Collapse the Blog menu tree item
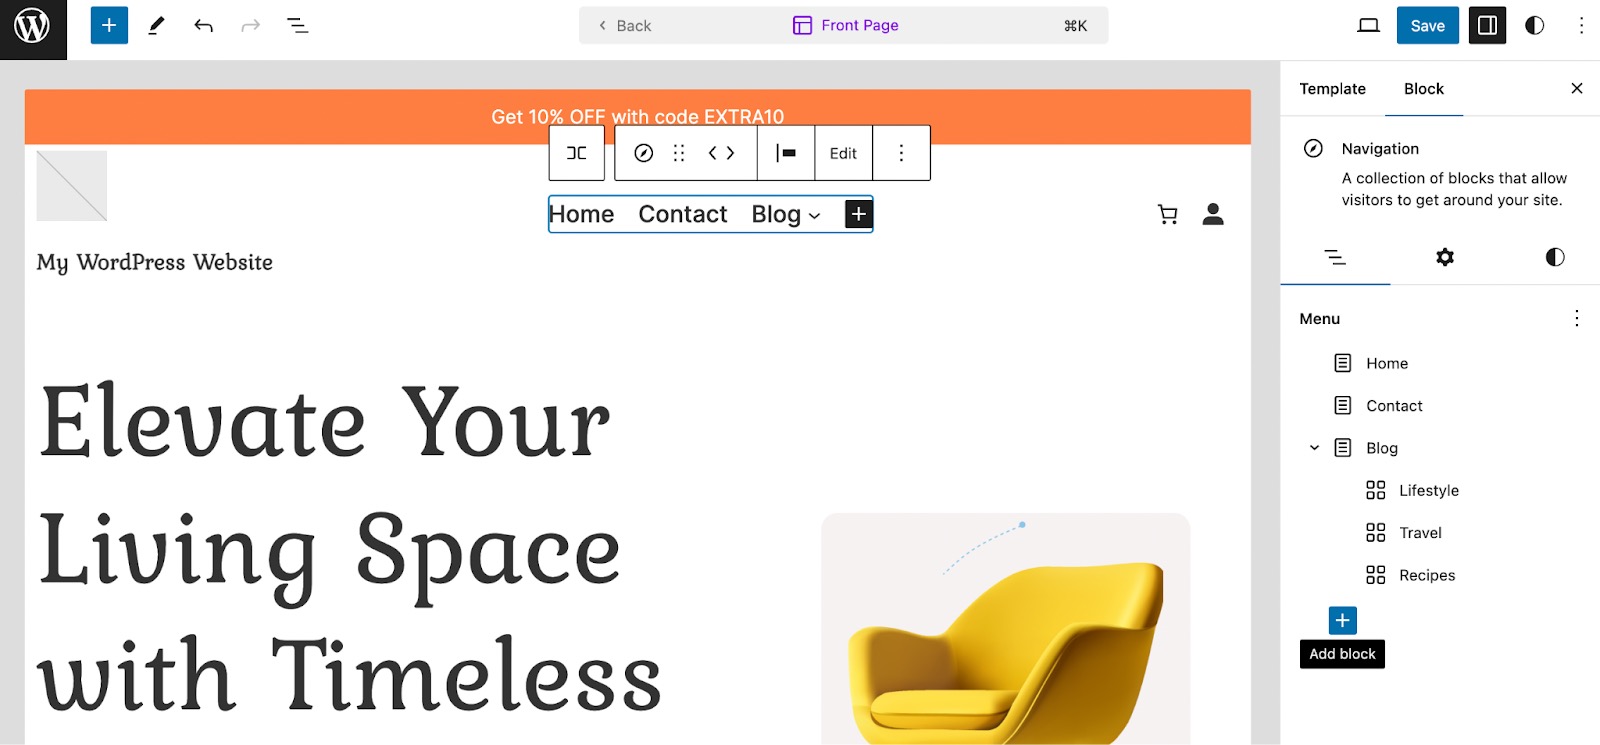 (x=1314, y=448)
